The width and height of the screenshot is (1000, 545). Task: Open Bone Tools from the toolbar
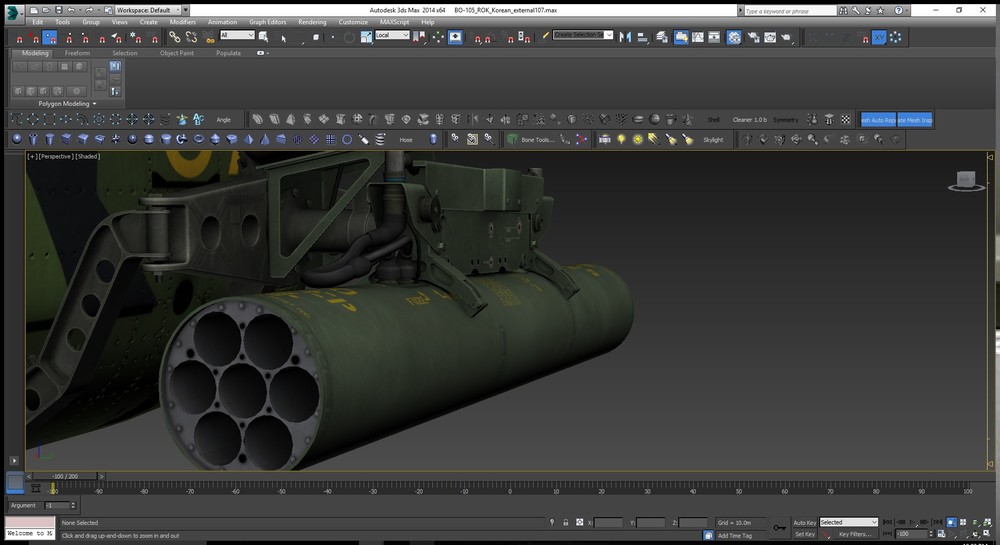click(x=536, y=140)
